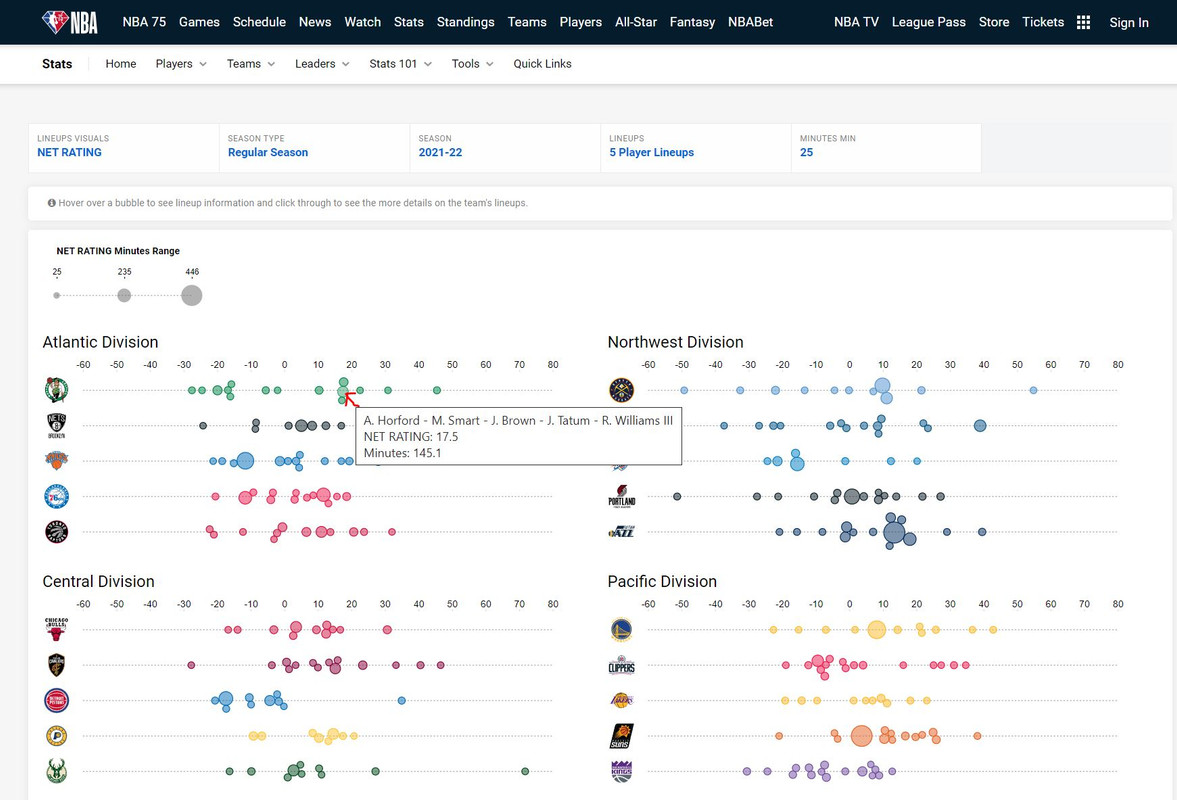
Task: Click the rightmost Celtics lineup bubble
Action: tap(437, 390)
